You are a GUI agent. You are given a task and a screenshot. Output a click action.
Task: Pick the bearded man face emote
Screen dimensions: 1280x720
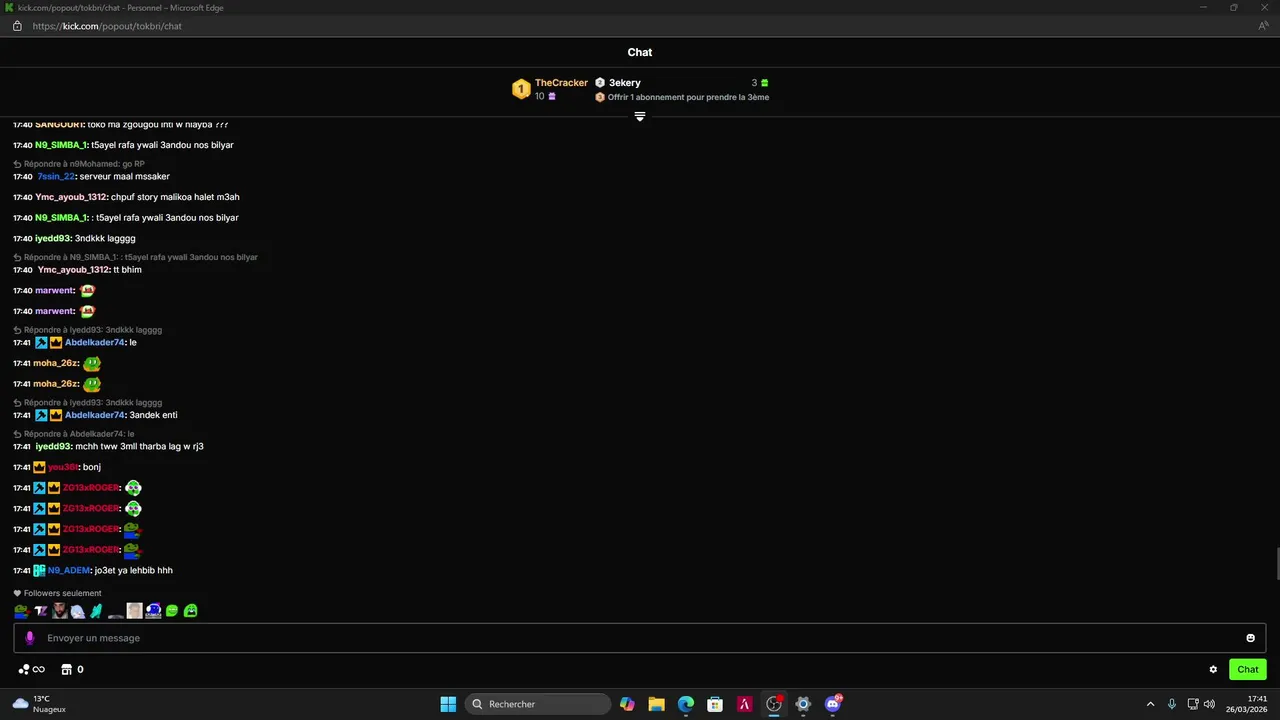(60, 611)
